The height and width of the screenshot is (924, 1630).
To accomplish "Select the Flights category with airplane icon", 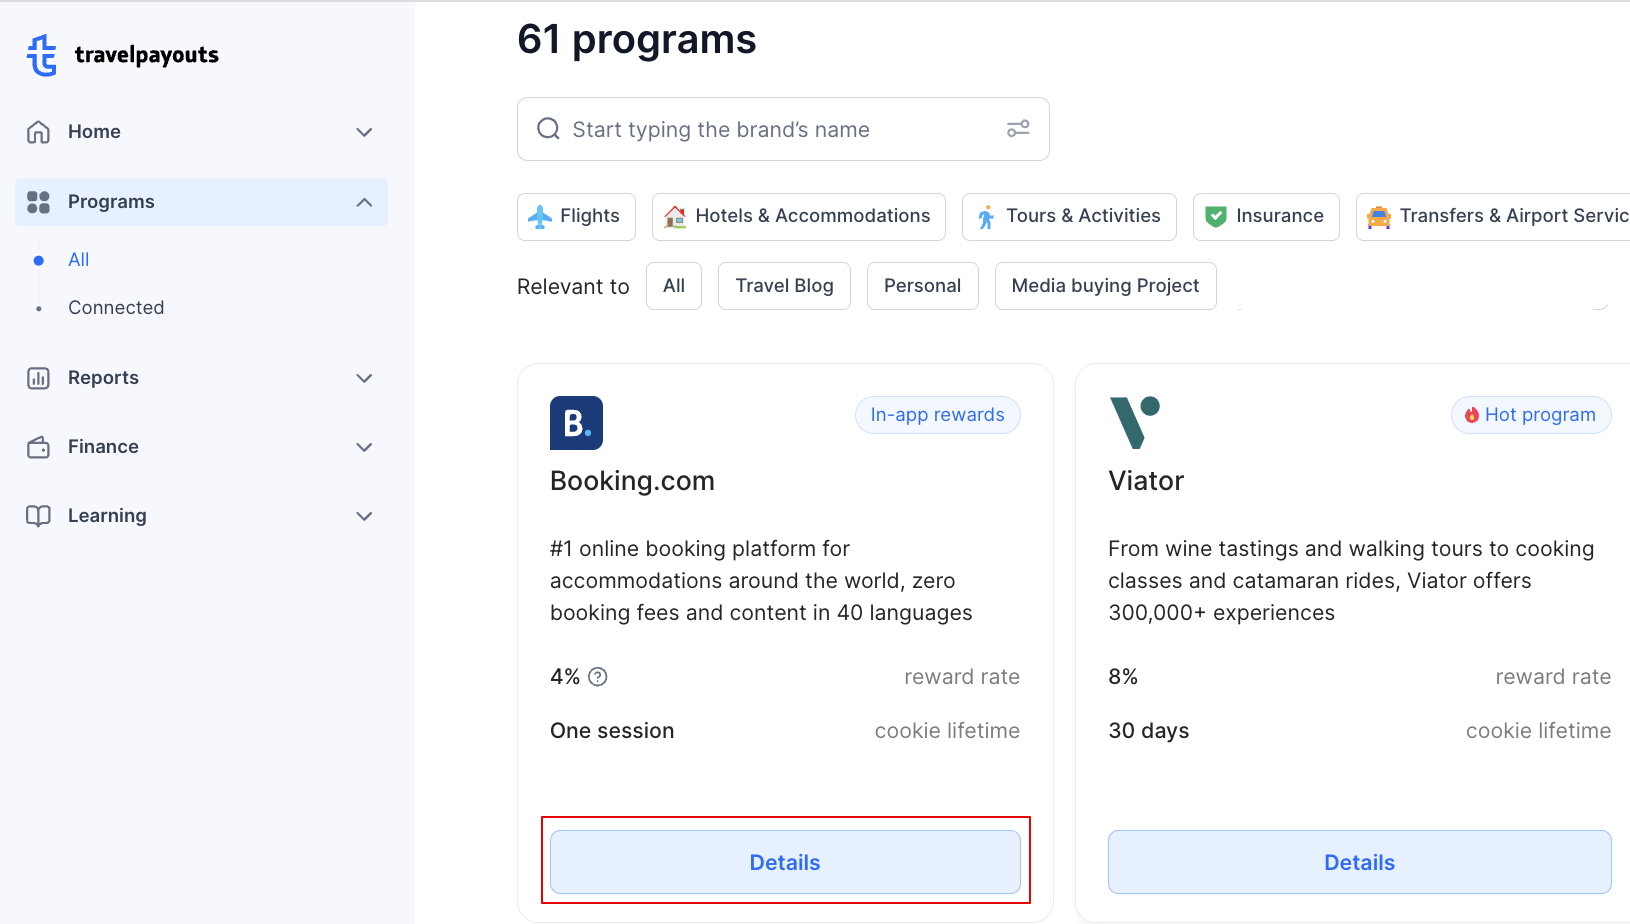I will (x=541, y=216).
